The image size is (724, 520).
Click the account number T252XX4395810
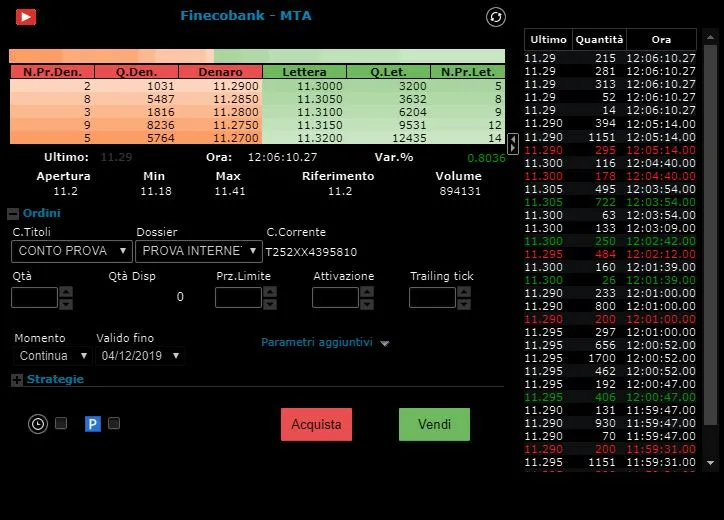311,252
